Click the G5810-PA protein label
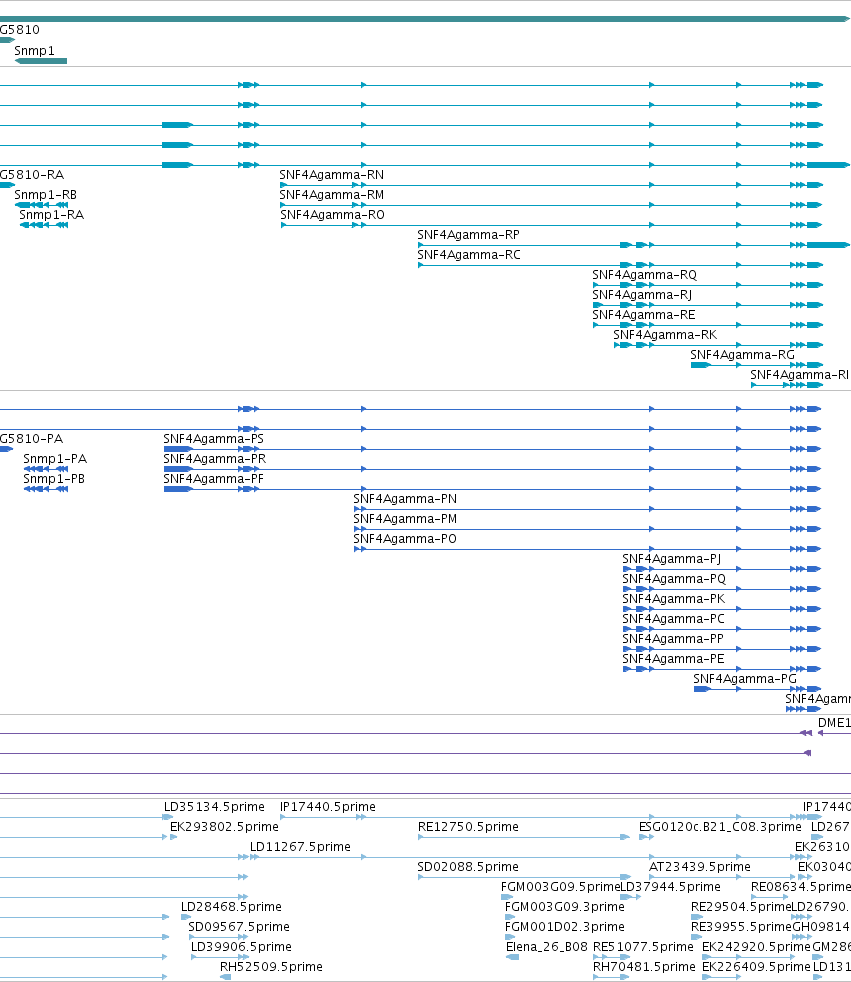Viewport: 851px width, 982px height. [31, 439]
